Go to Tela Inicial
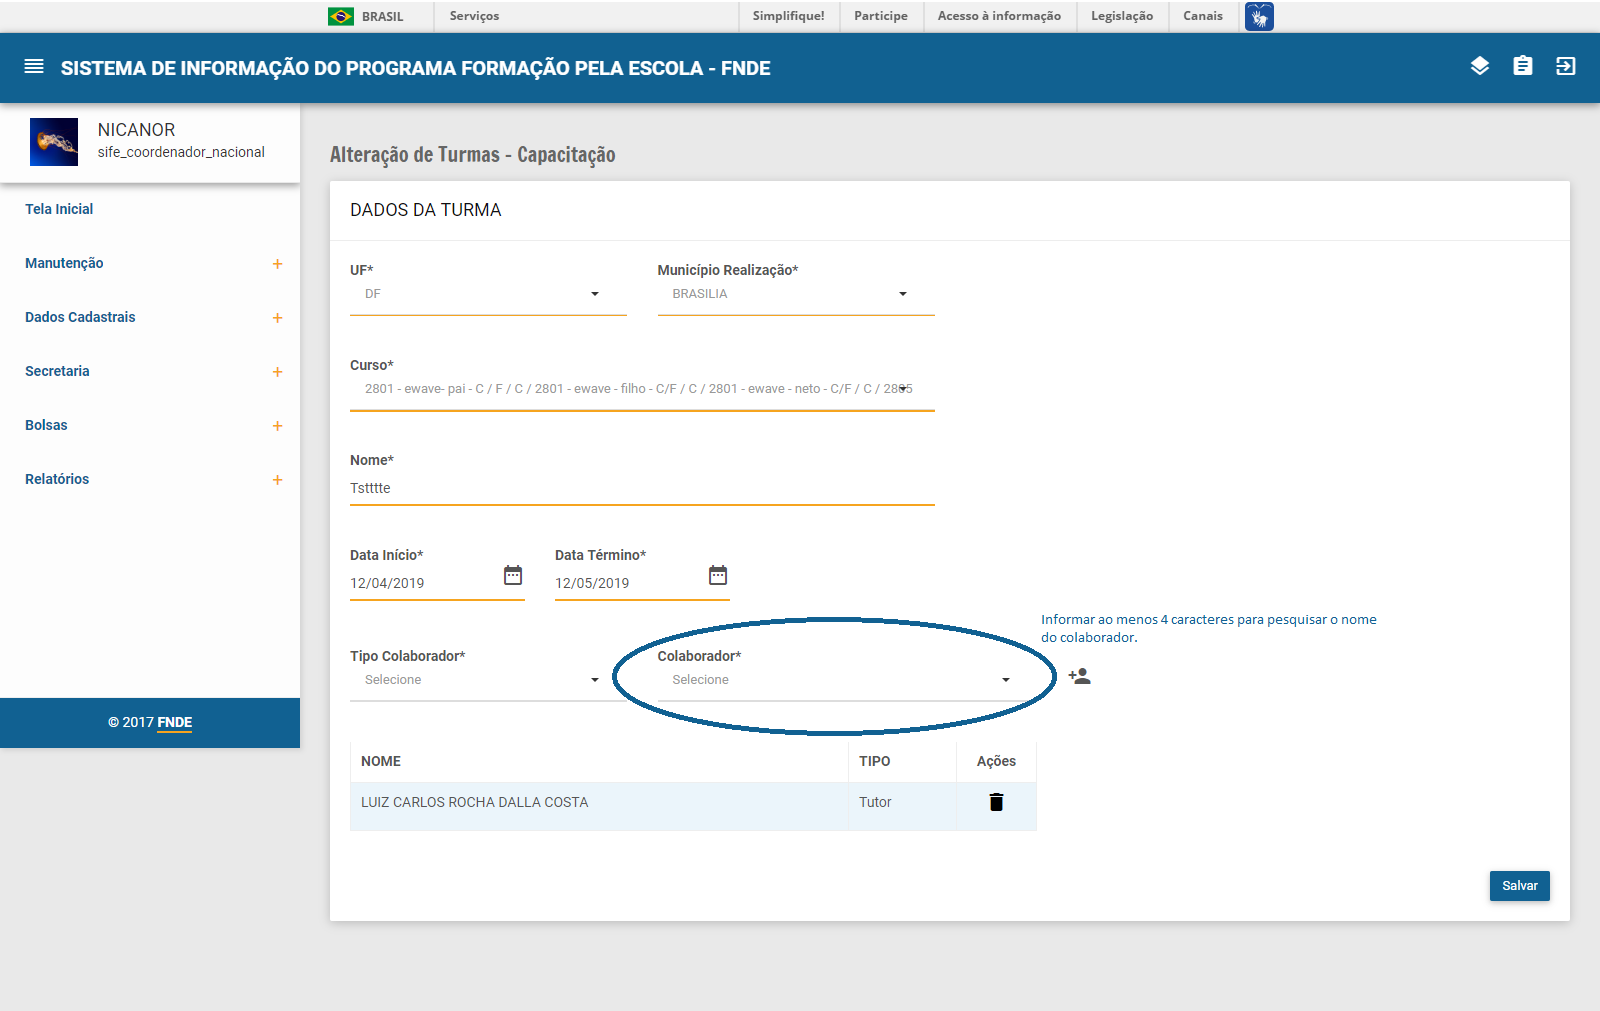 pyautogui.click(x=59, y=209)
